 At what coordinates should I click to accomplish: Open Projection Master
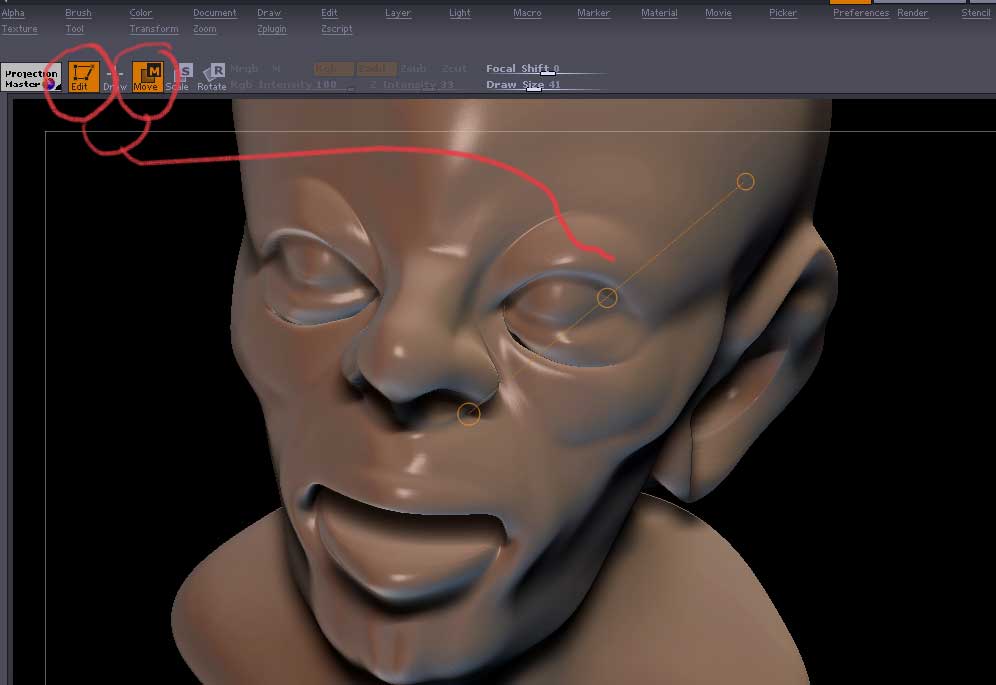coord(31,78)
